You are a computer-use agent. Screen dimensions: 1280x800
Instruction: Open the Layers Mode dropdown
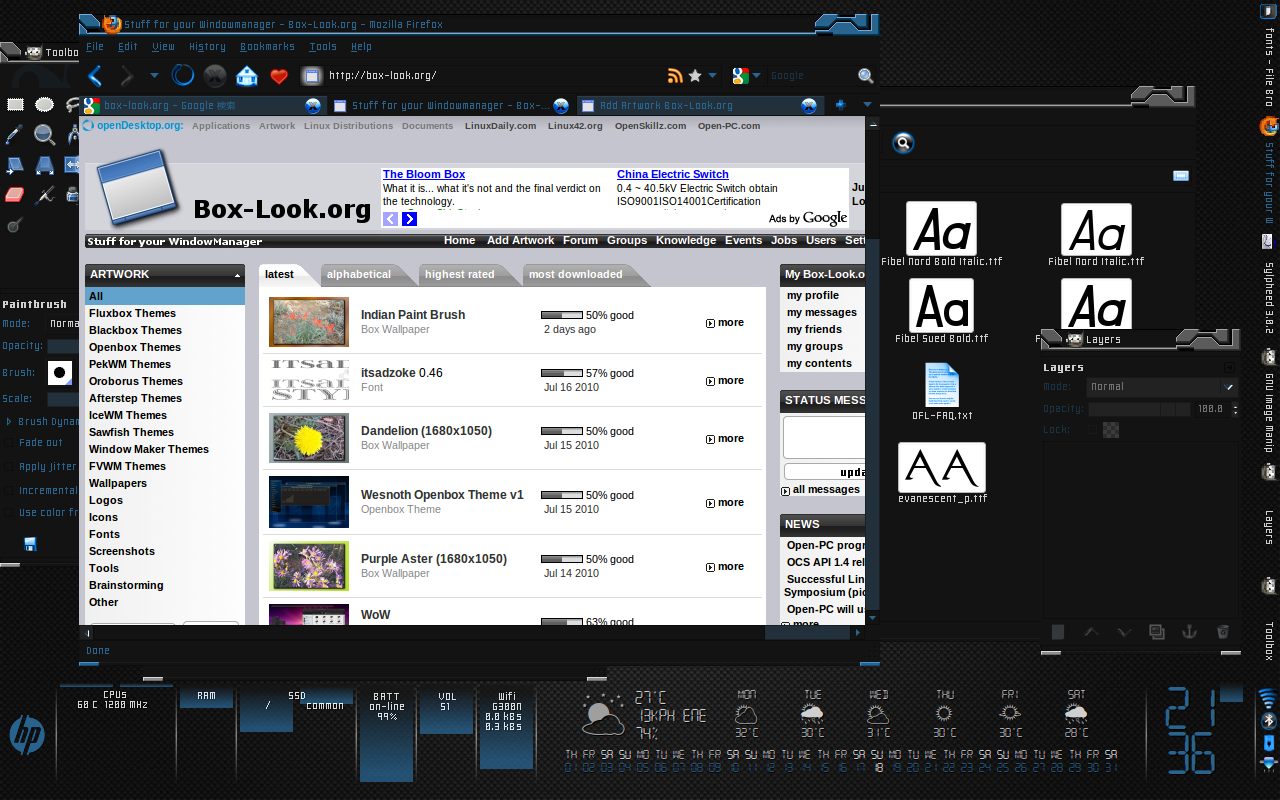point(1163,387)
